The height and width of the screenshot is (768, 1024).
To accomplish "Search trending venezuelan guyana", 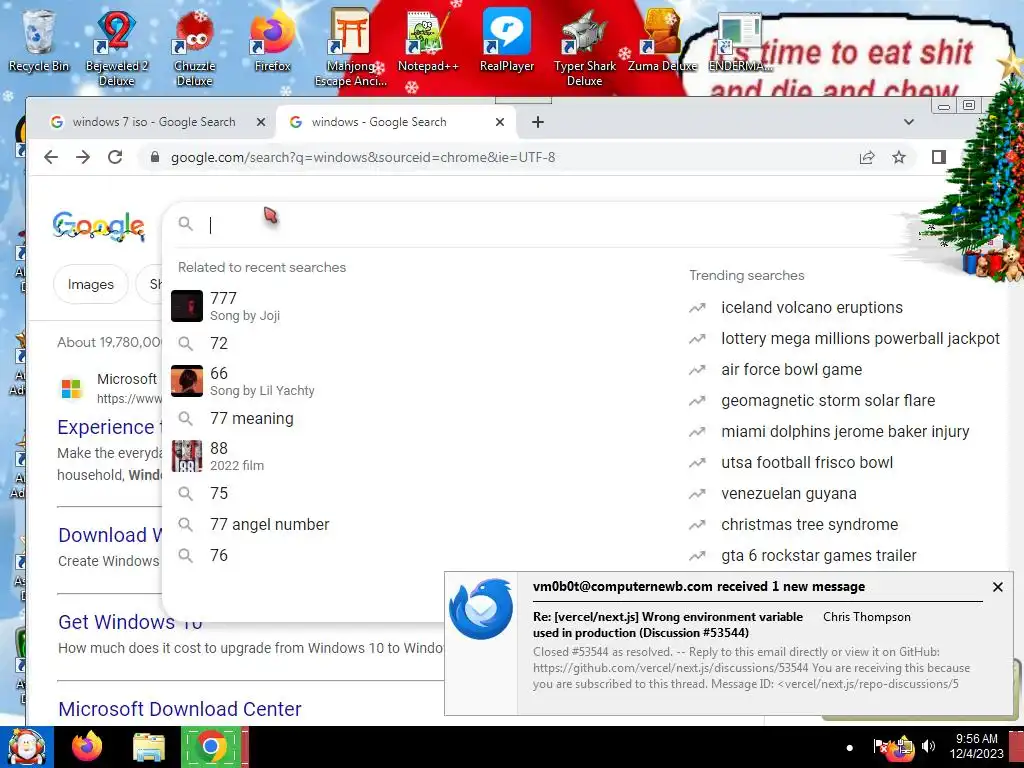I will tap(788, 494).
